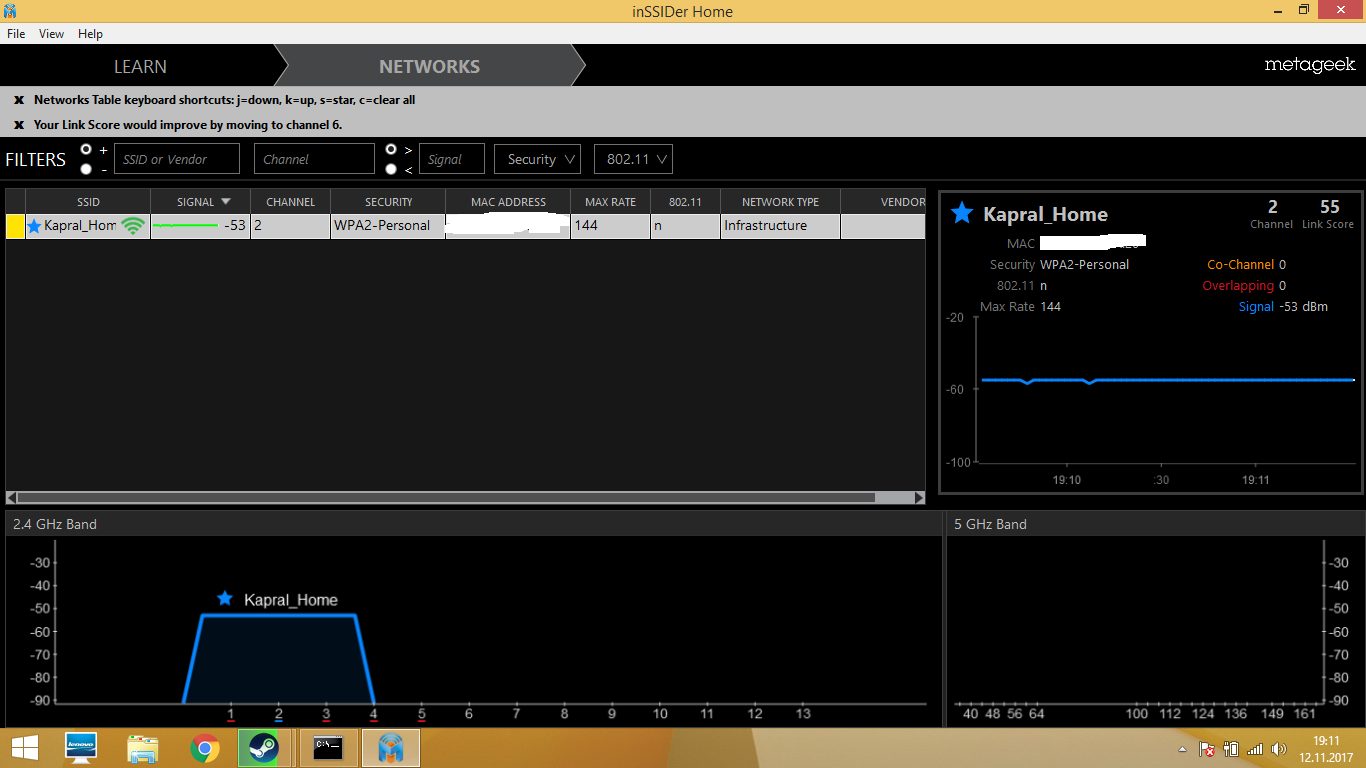The image size is (1366, 768).
Task: Click the Link Score 55 value
Action: pos(1329,207)
